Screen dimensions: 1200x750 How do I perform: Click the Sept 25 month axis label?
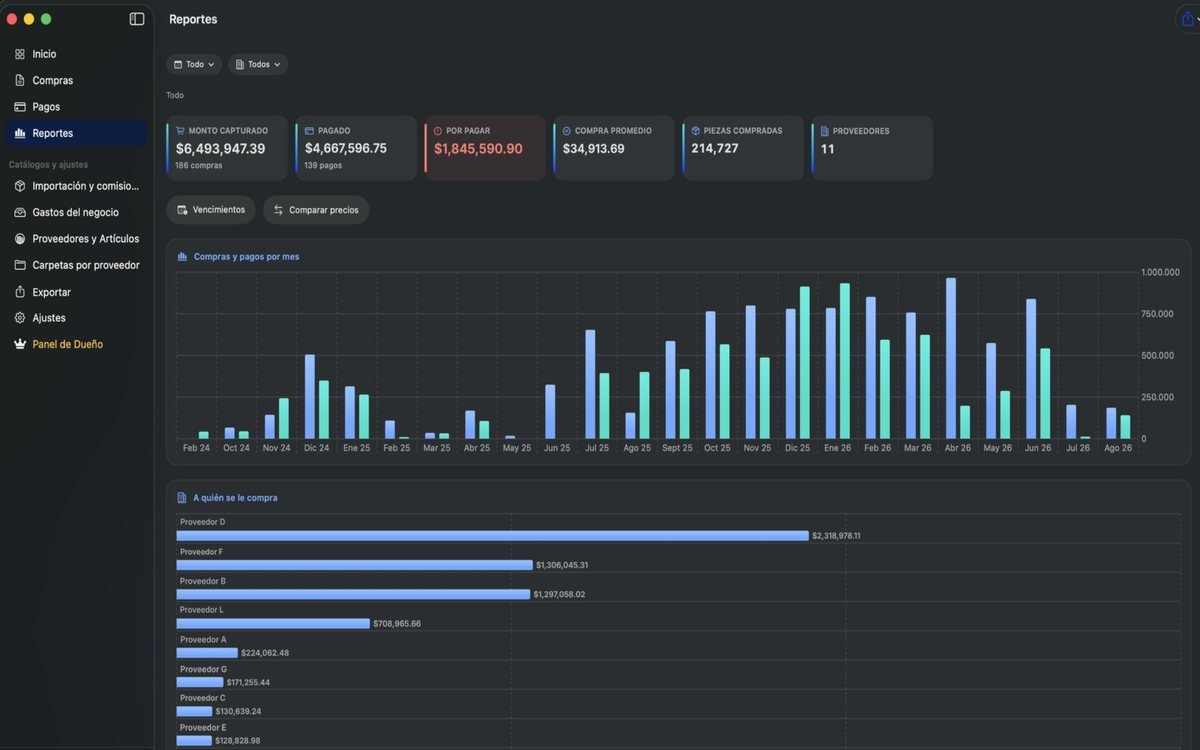(x=677, y=448)
